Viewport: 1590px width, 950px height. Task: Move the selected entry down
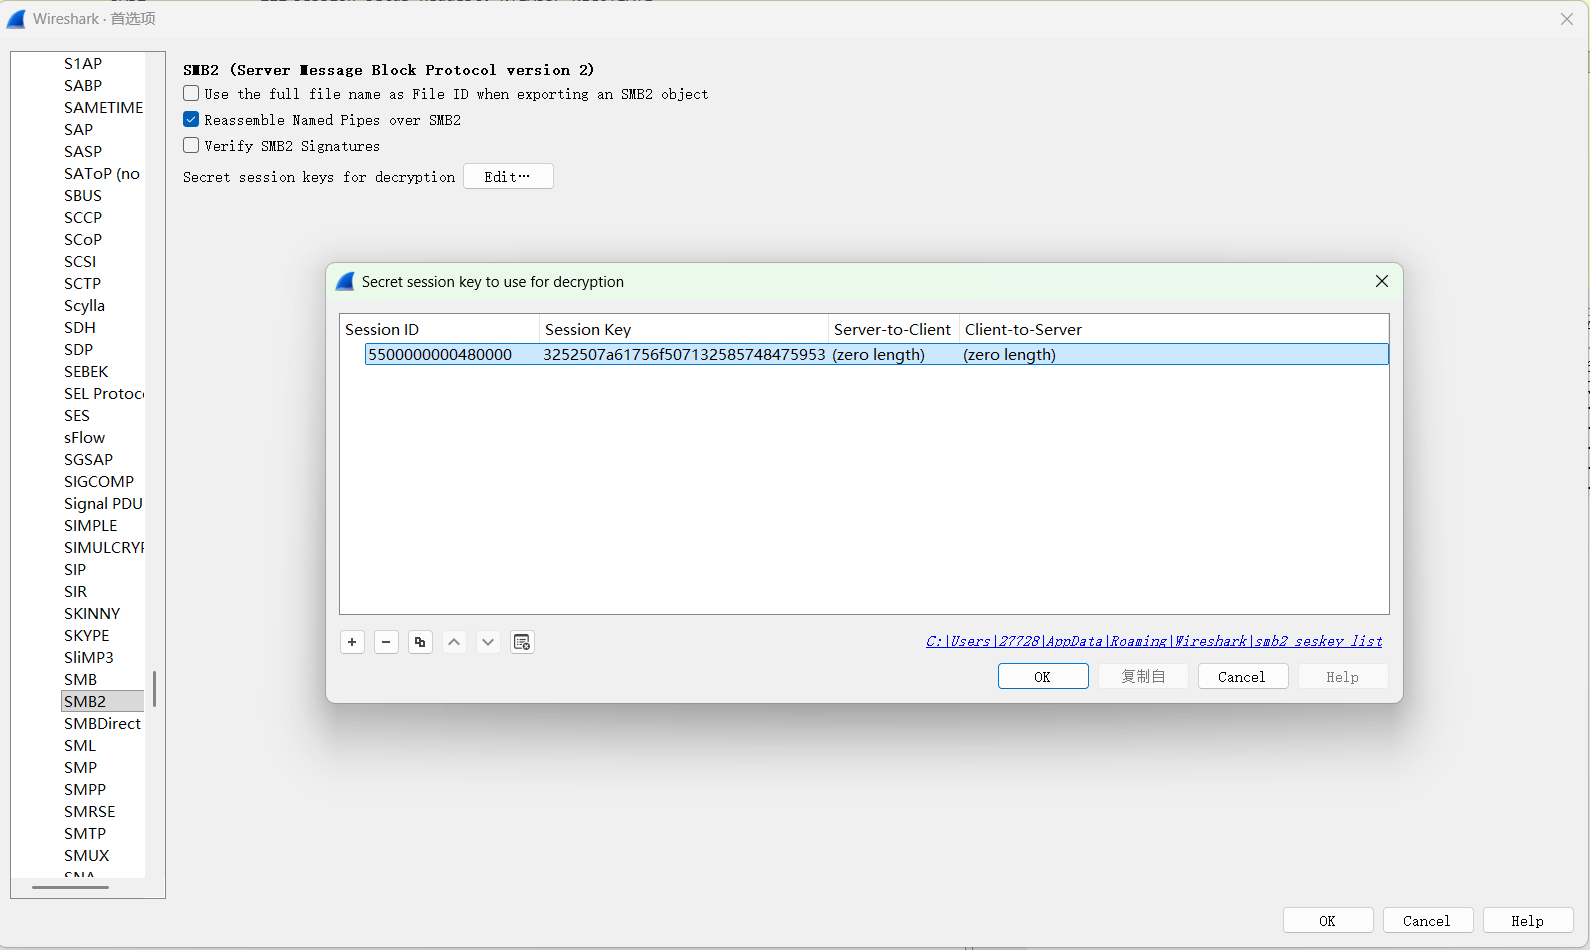coord(488,642)
